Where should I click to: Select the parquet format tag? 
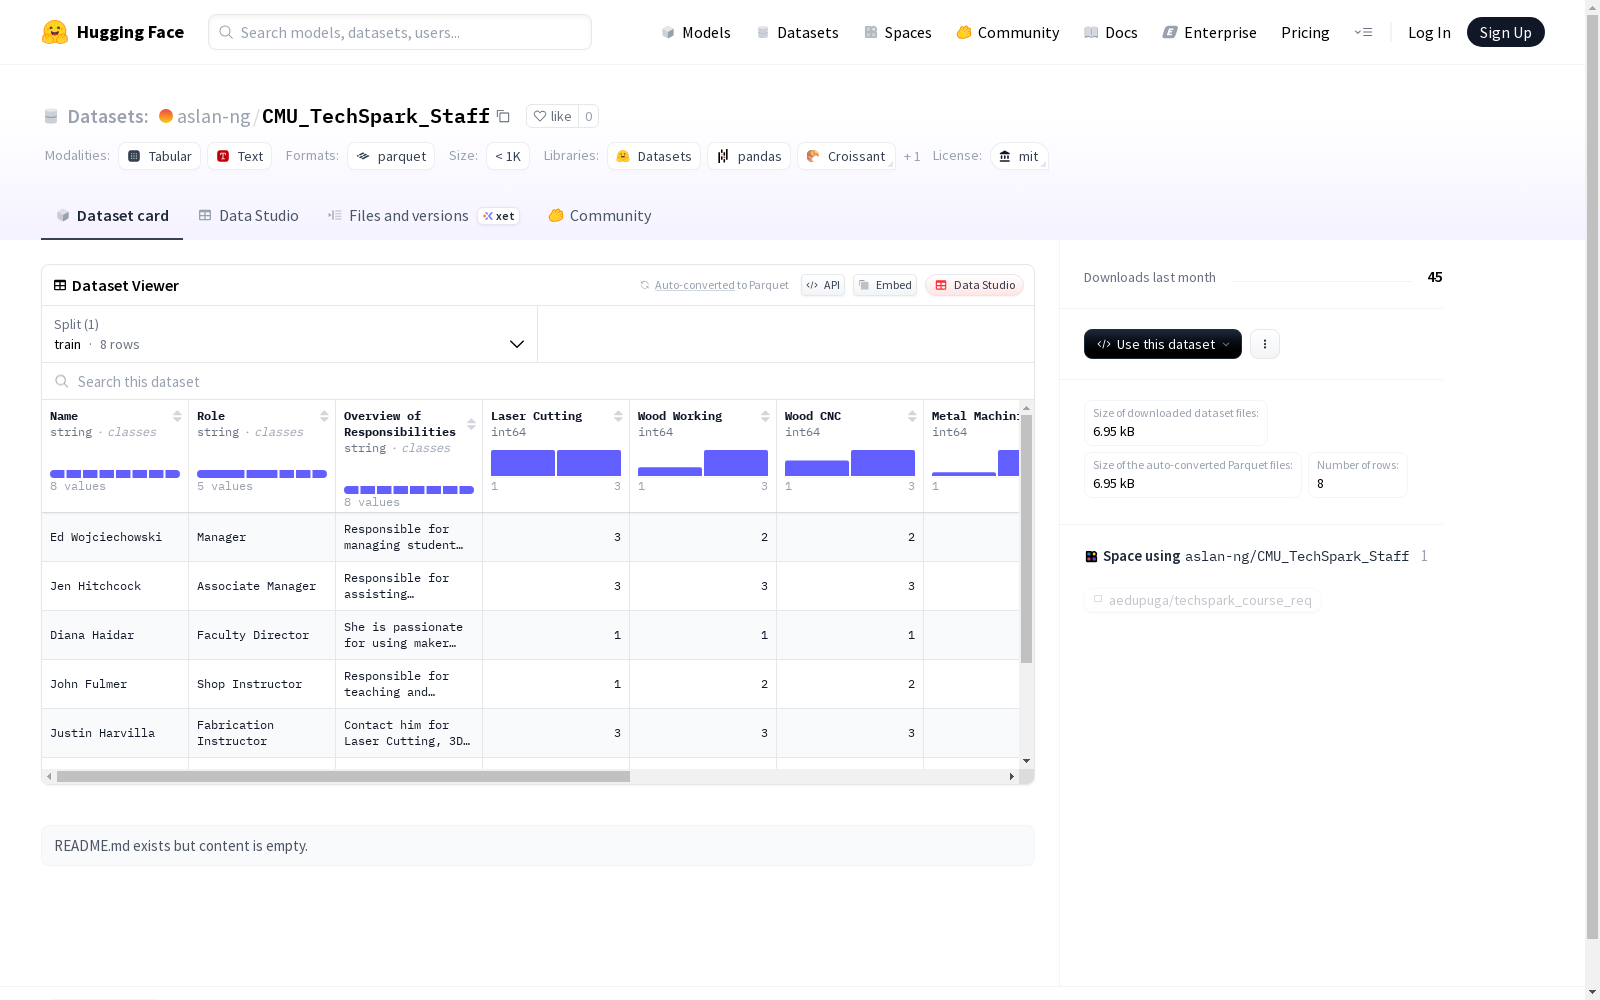coord(391,156)
